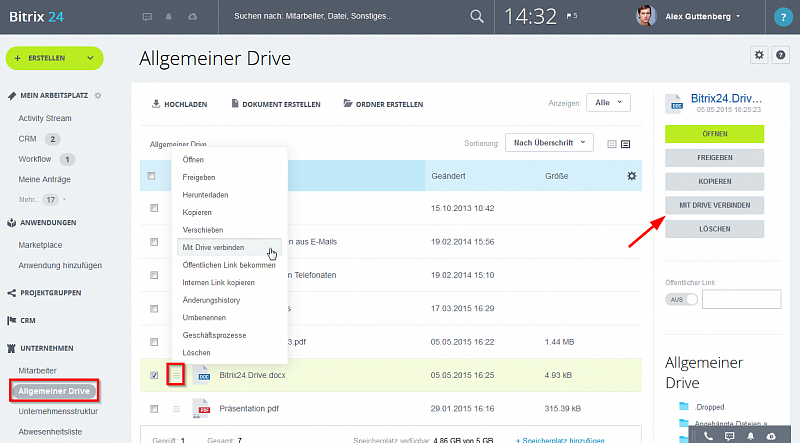Click the Bitrix24.Drive.docx file icon

(x=203, y=374)
